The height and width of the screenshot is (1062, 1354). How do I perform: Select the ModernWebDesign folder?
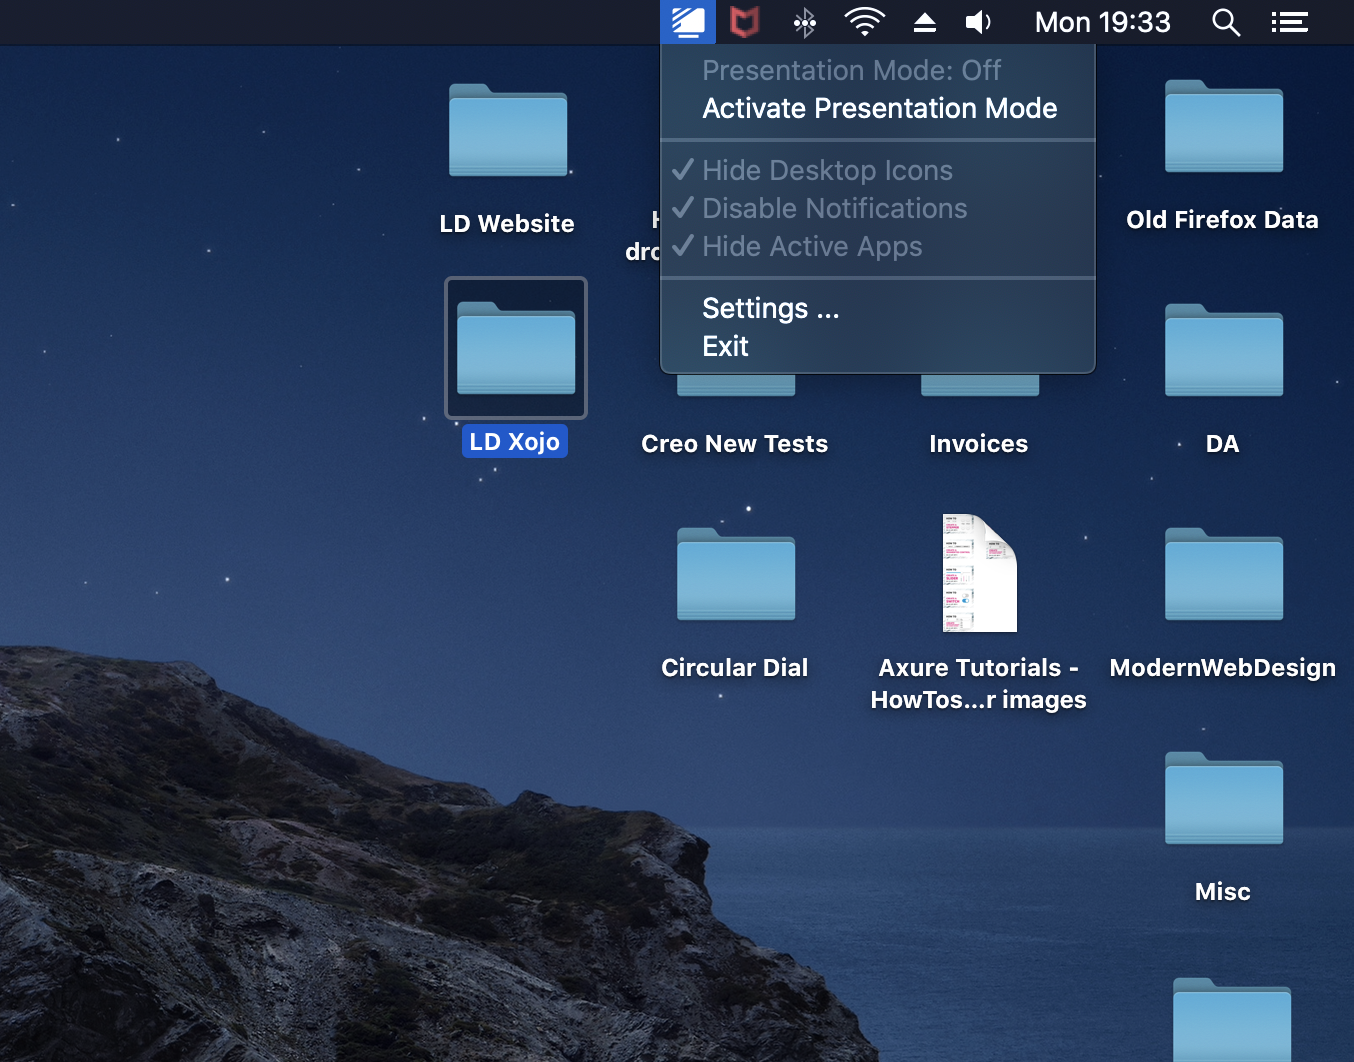(1224, 576)
